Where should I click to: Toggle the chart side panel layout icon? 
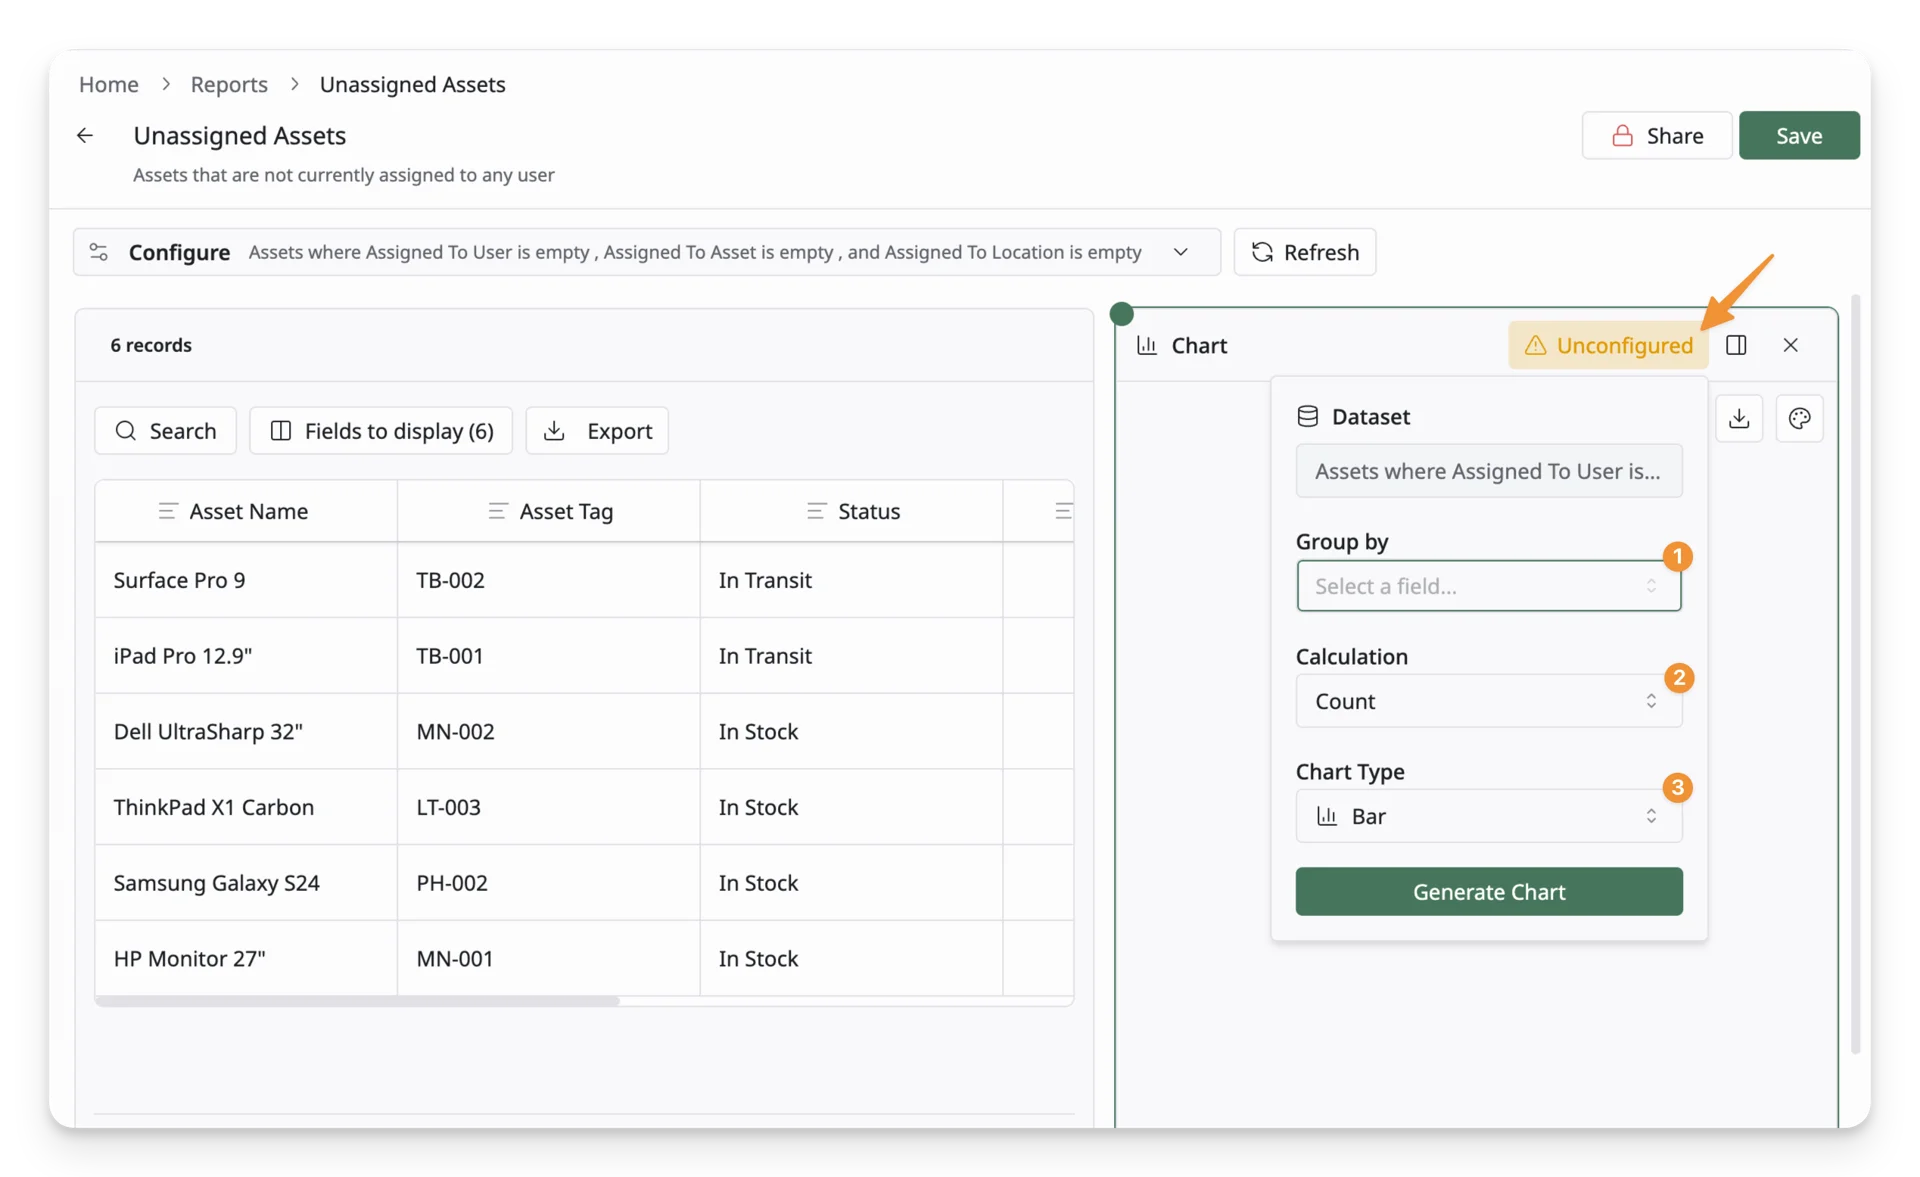[1736, 345]
